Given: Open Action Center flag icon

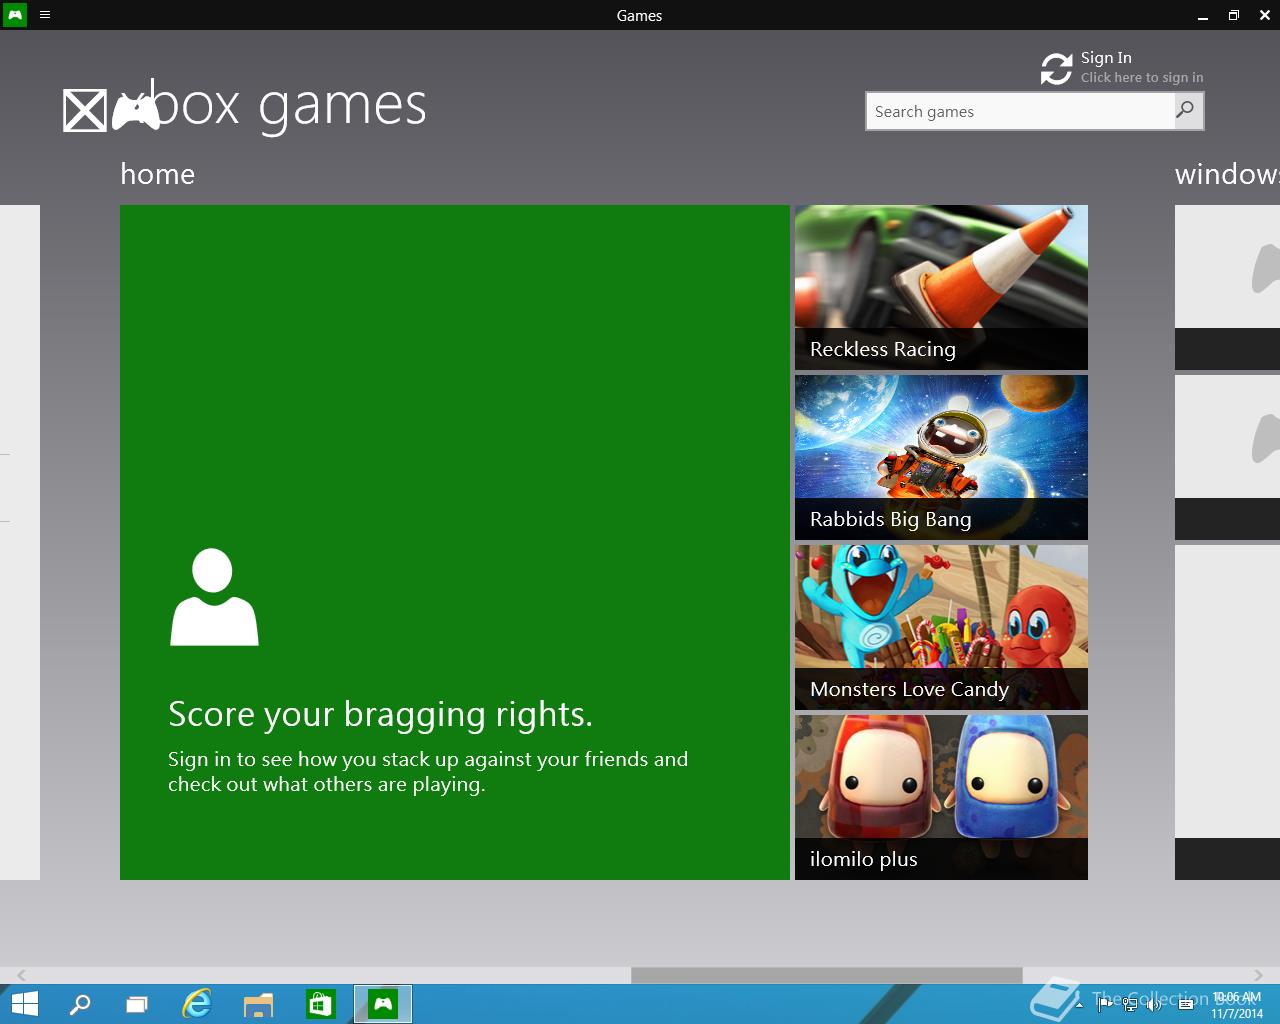Looking at the screenshot, I should point(1105,1004).
